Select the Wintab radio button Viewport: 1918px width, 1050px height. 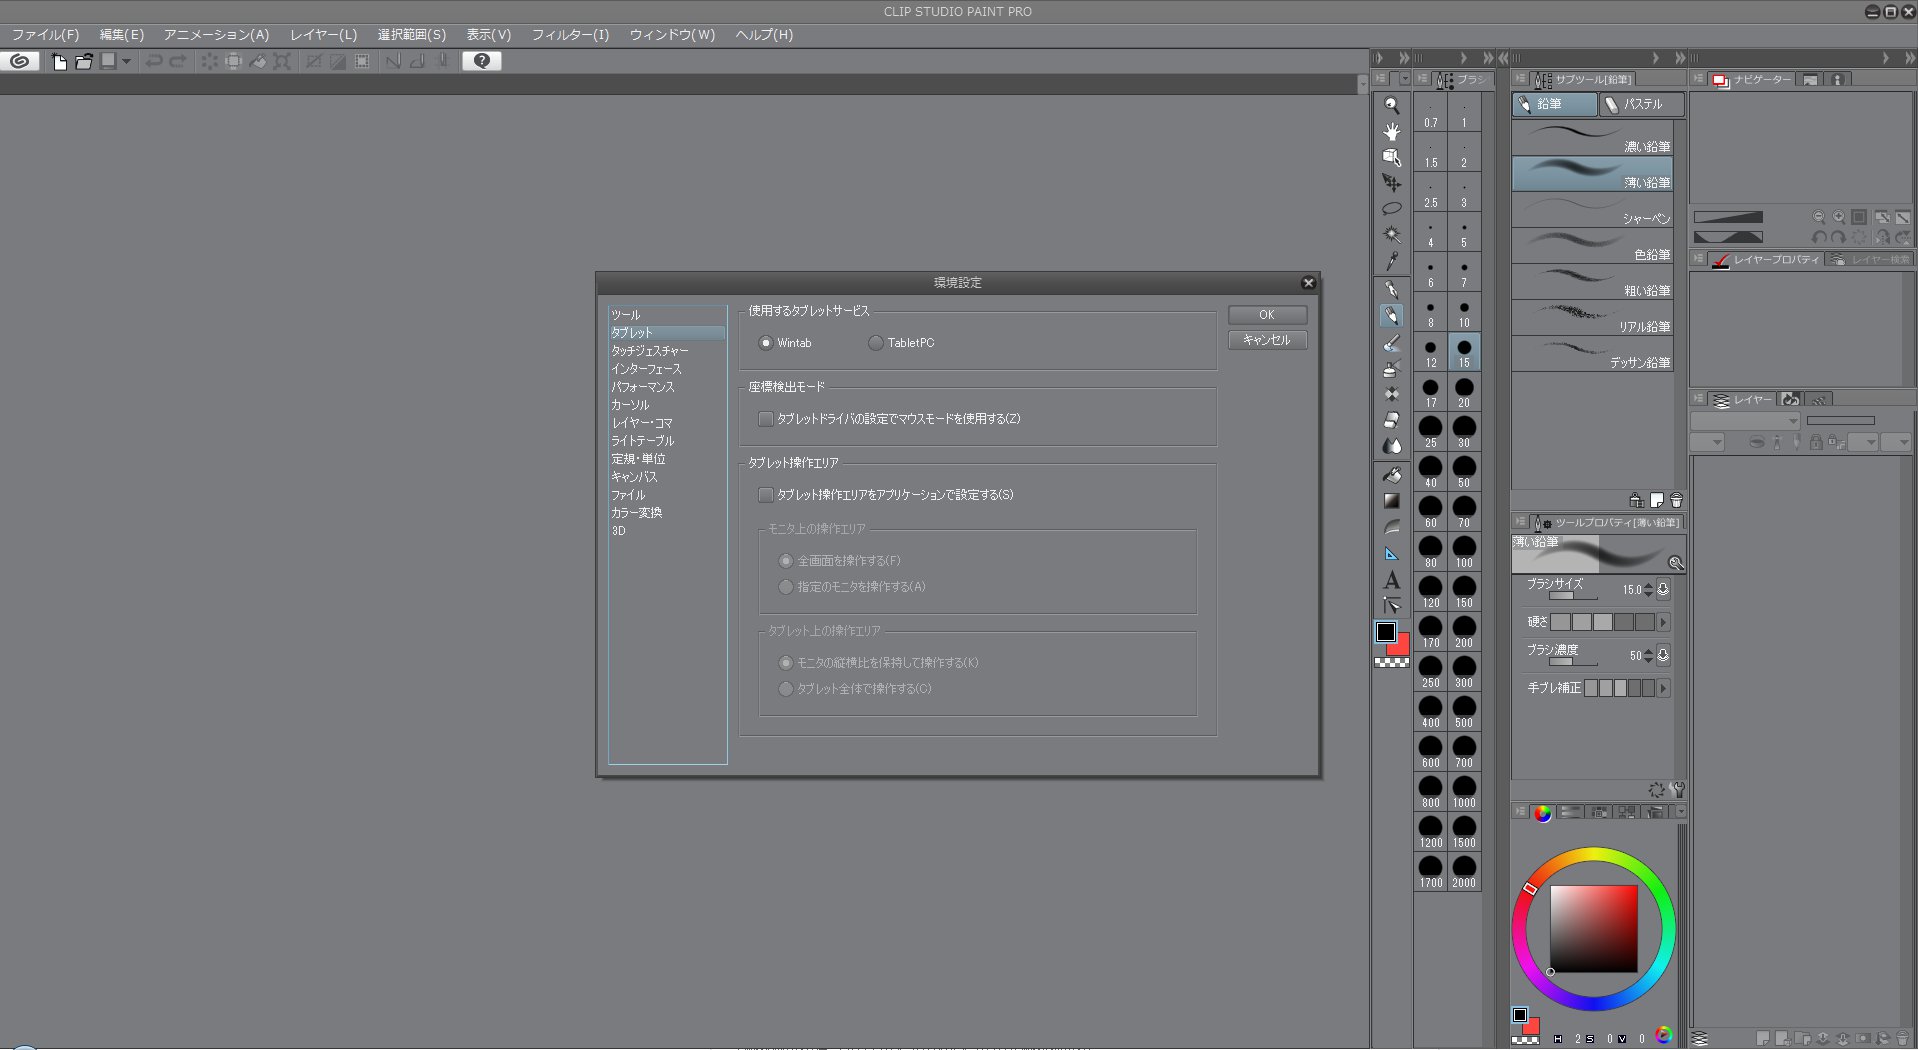[766, 343]
